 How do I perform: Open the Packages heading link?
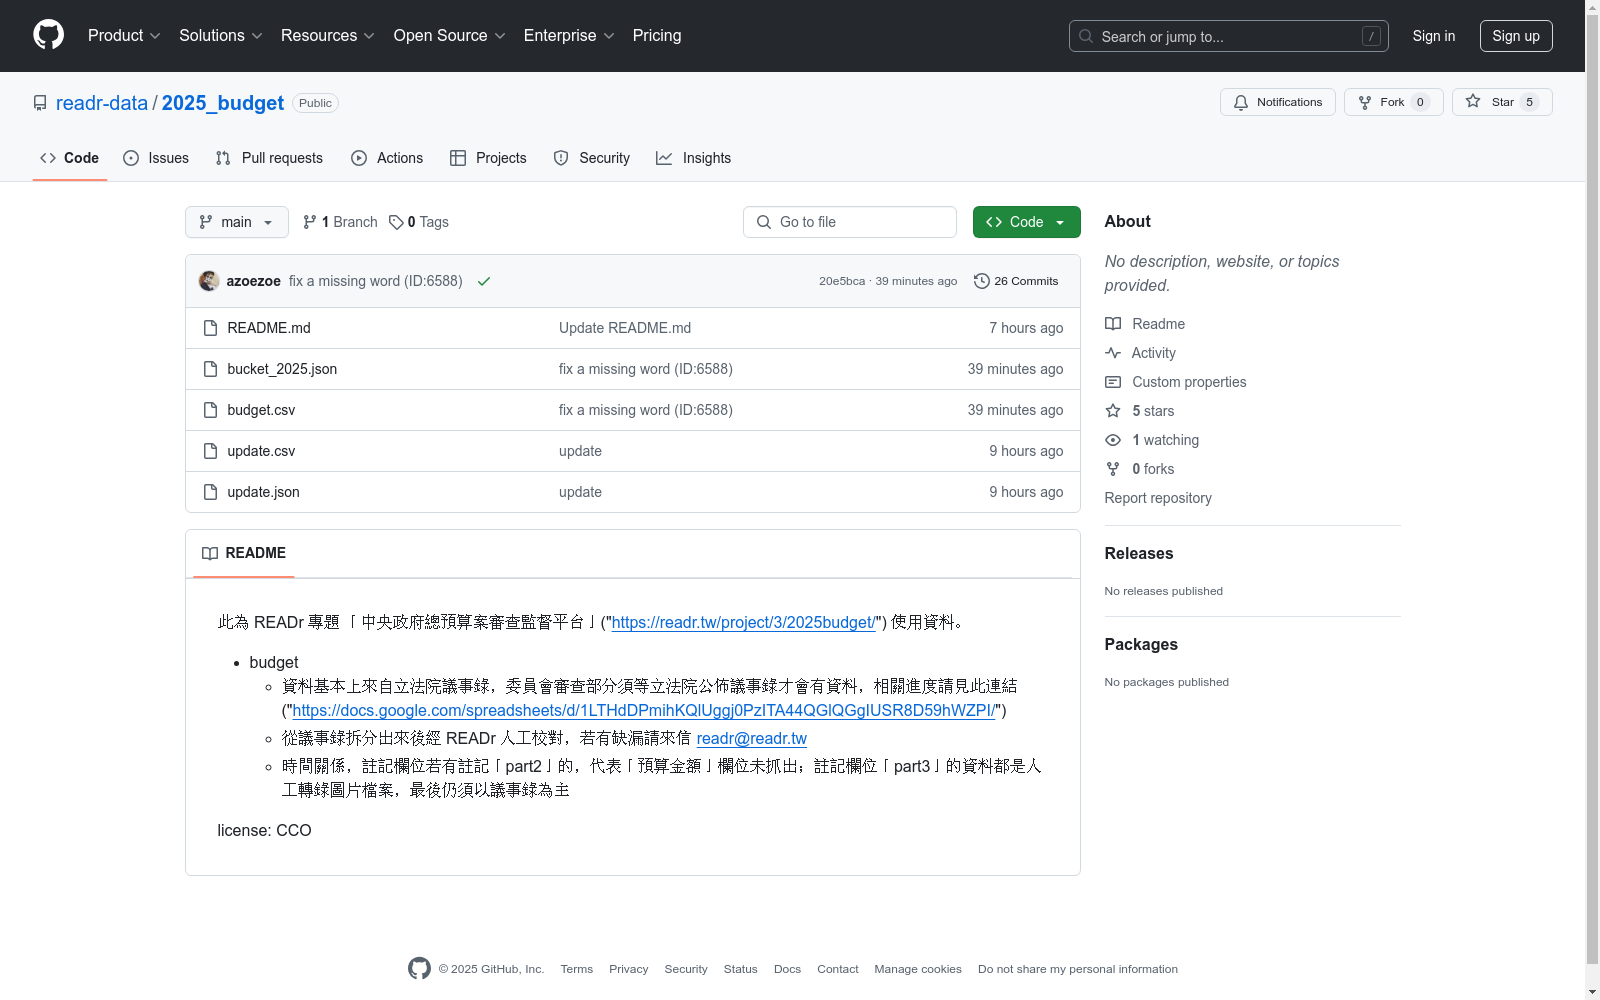click(1141, 644)
